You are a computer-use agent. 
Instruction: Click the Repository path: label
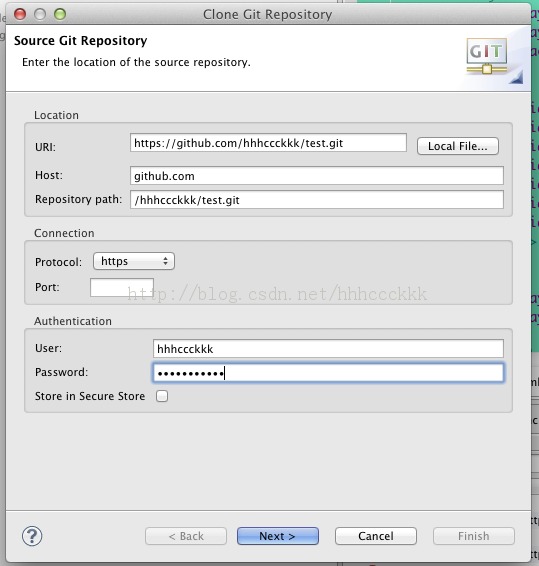tap(78, 199)
